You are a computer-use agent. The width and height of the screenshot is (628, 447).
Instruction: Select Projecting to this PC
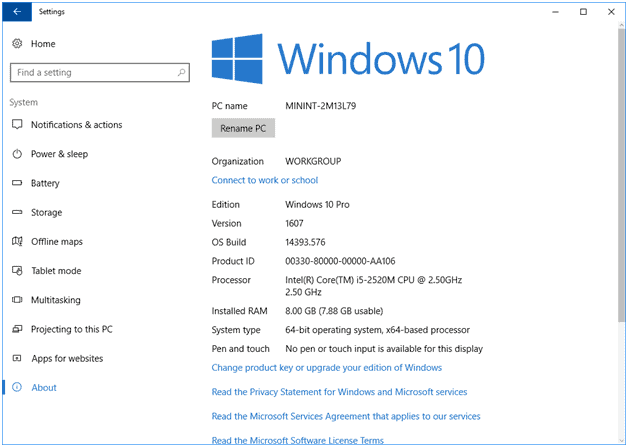point(72,329)
